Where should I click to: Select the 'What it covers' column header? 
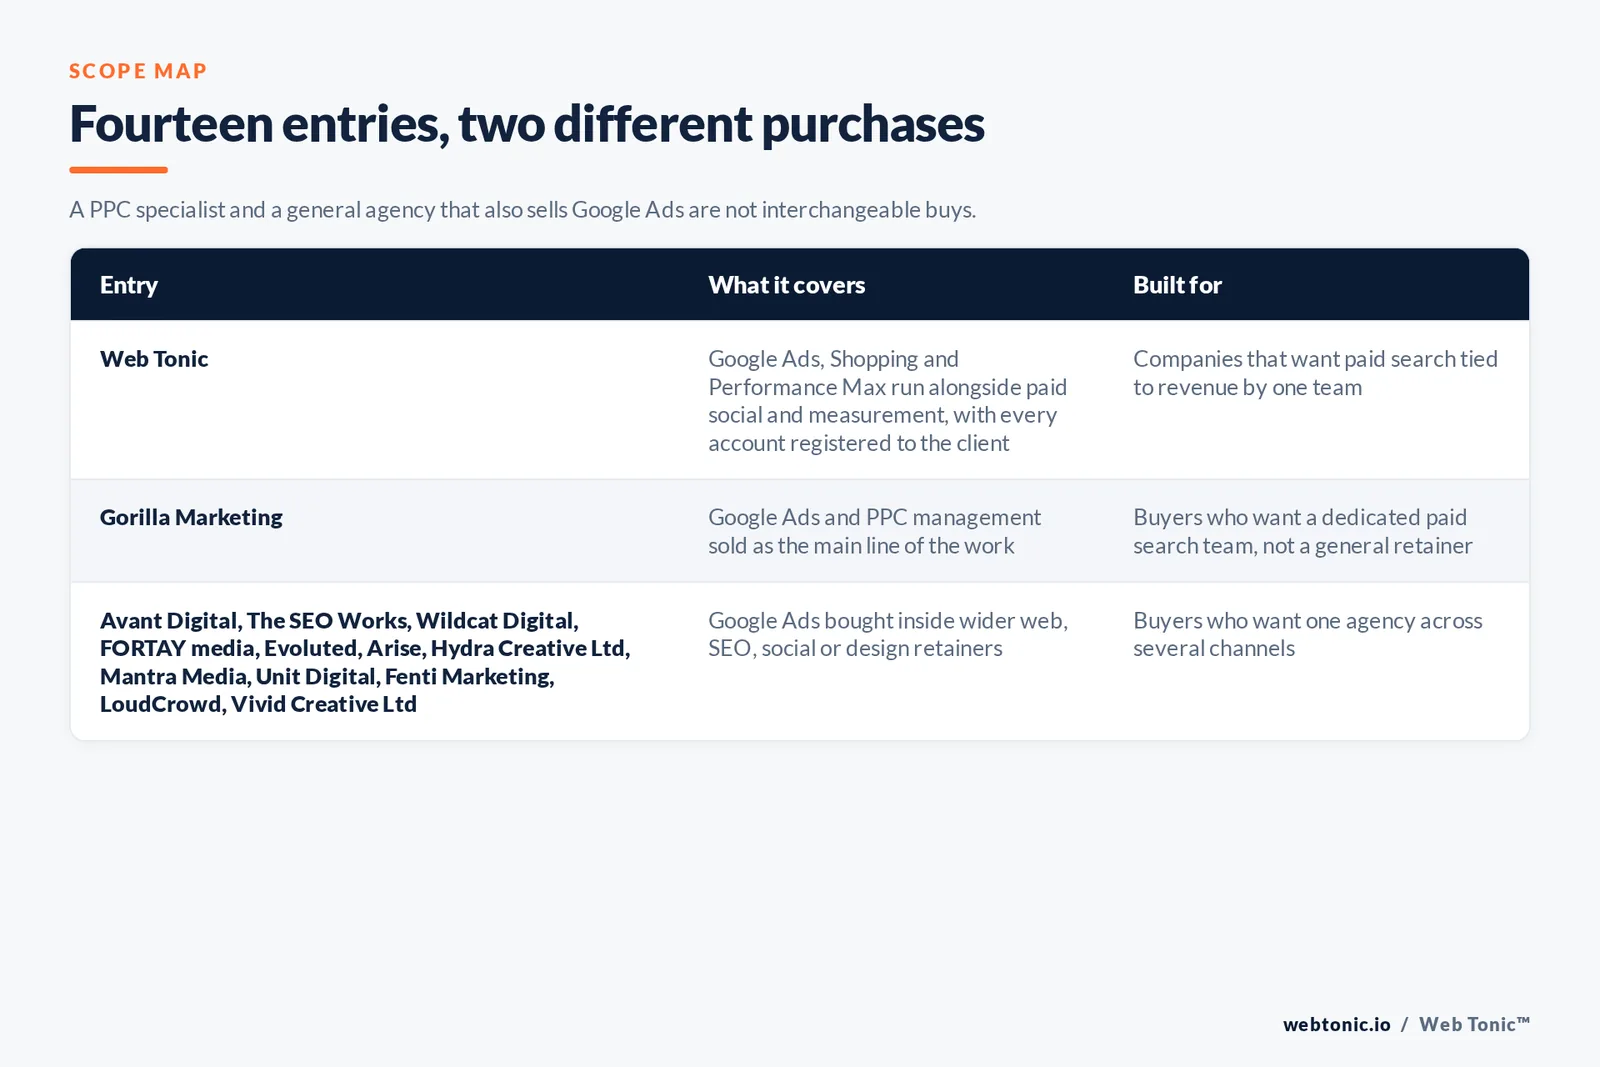(787, 285)
